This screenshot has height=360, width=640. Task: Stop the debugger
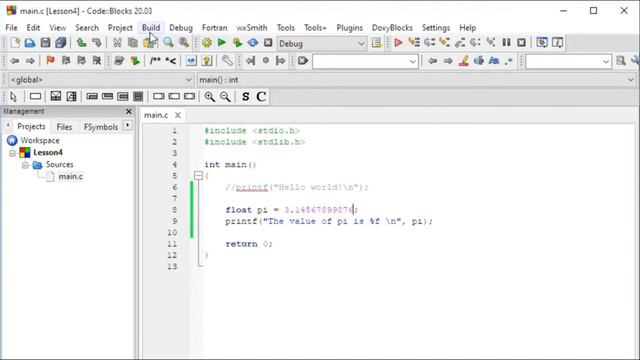(521, 43)
